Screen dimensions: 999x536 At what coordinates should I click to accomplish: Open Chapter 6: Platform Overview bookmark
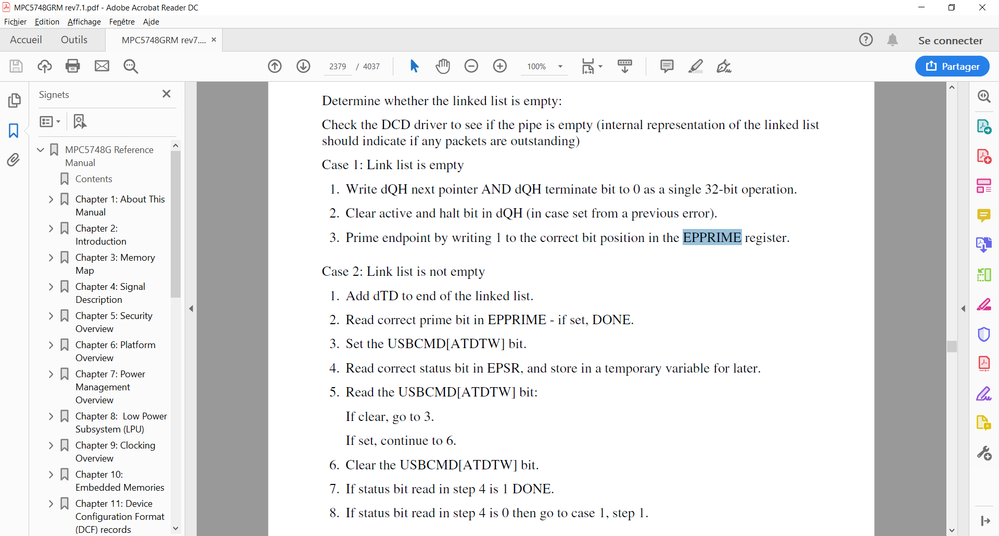pyautogui.click(x=115, y=351)
